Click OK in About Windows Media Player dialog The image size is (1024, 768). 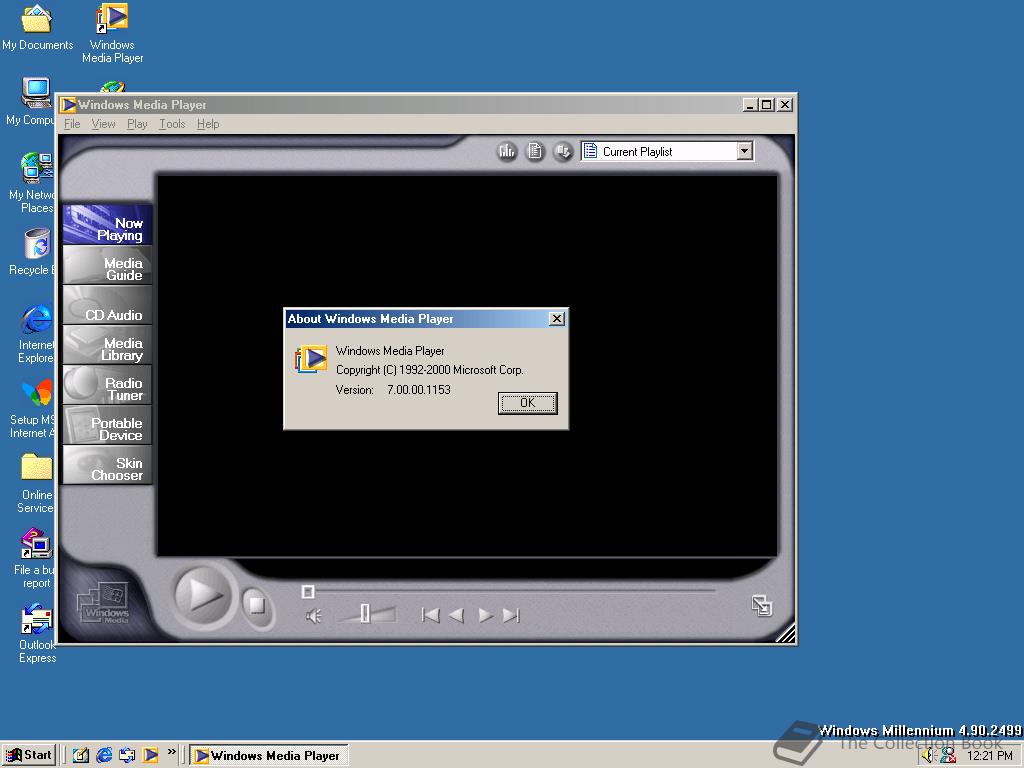[x=527, y=403]
